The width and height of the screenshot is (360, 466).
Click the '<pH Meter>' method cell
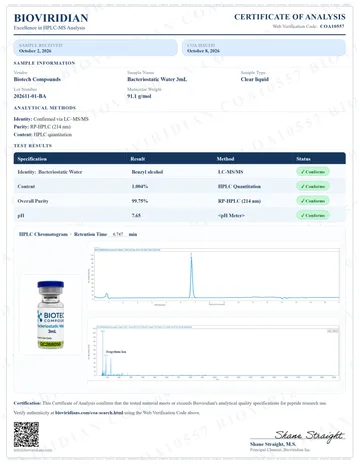(231, 216)
